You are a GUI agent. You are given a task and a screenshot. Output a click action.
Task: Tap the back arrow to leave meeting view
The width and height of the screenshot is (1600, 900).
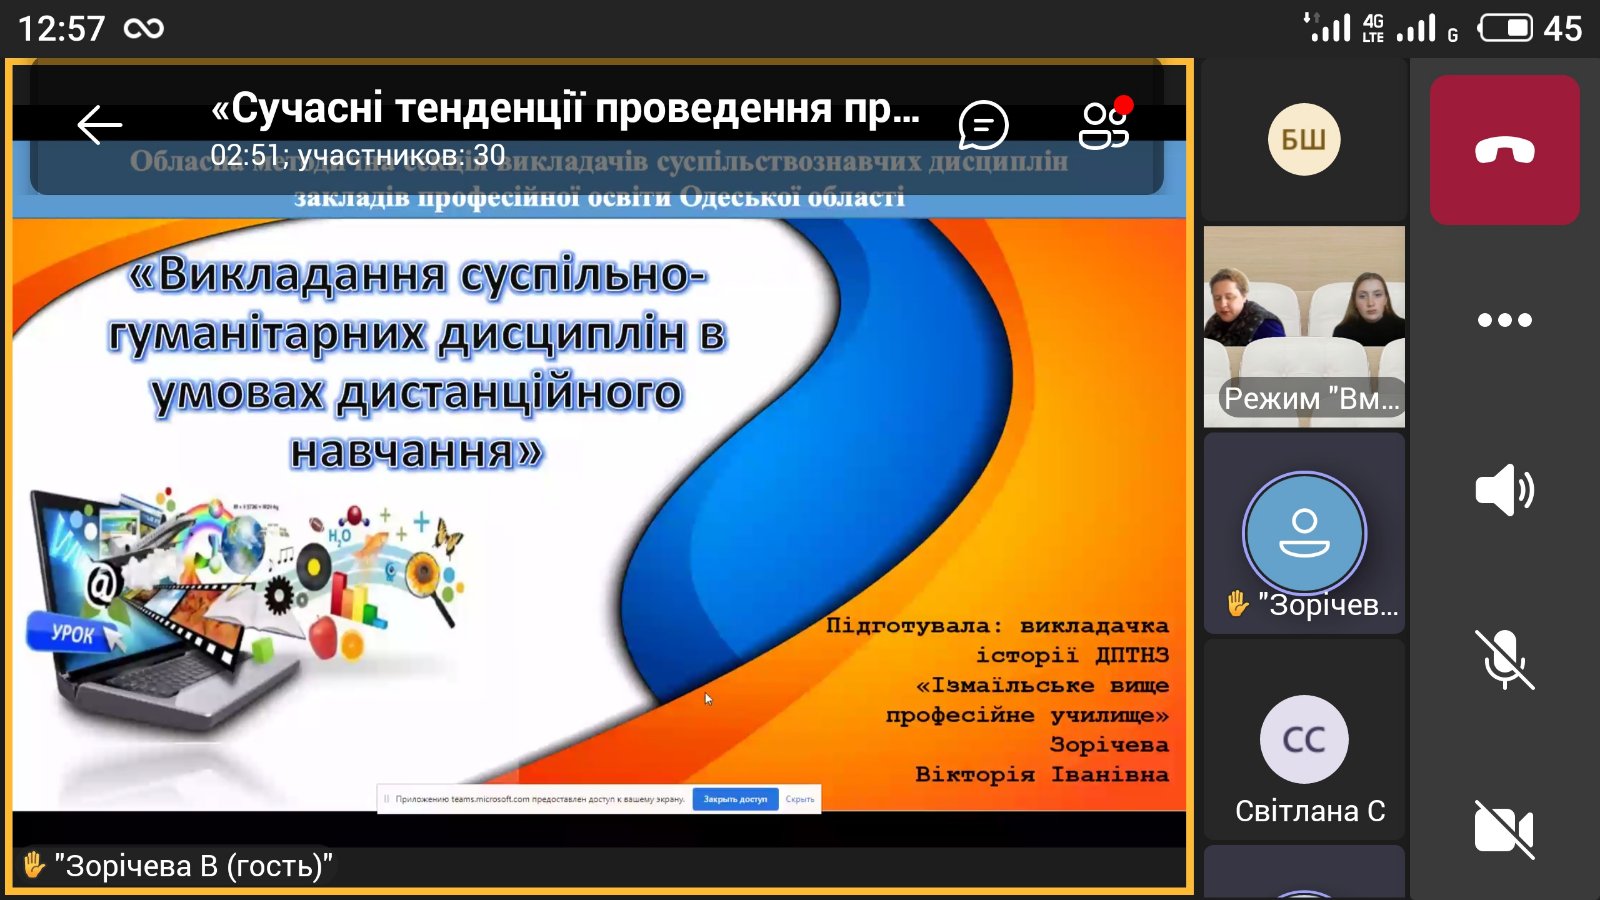[x=99, y=125]
